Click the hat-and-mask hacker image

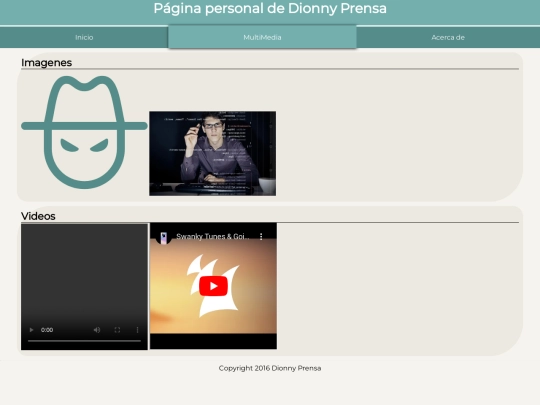point(84,133)
